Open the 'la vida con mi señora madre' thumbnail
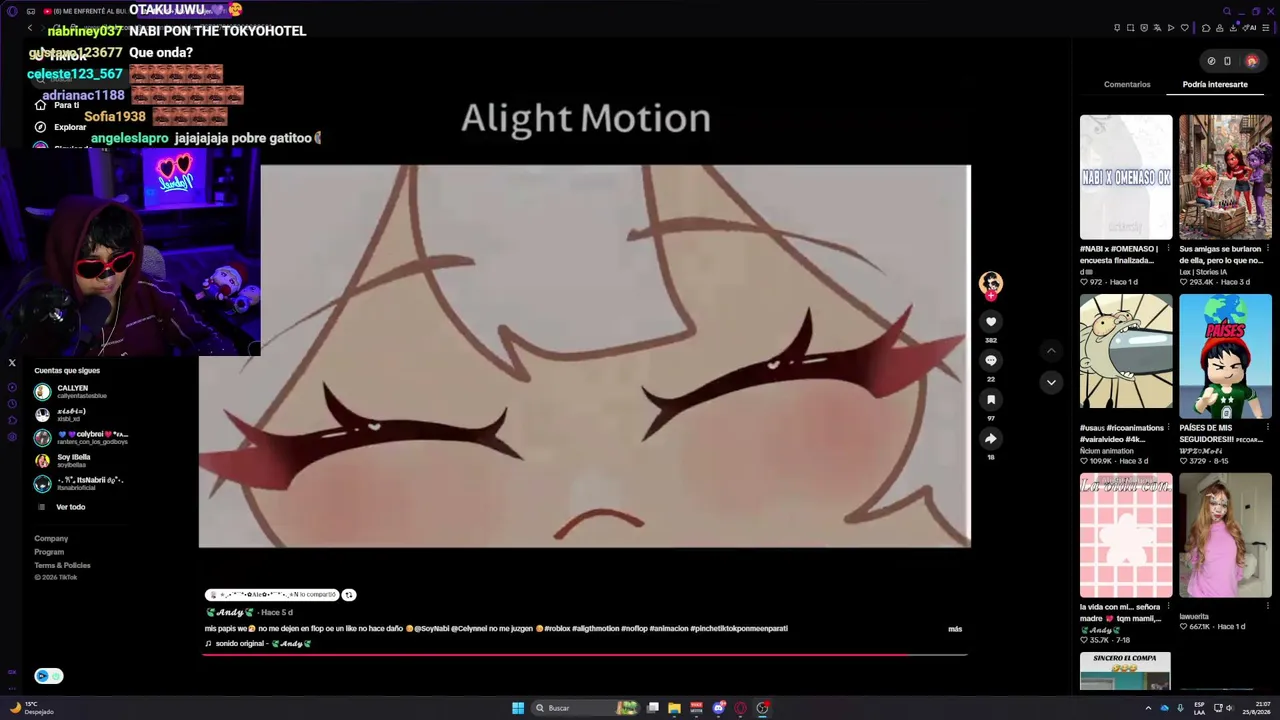 1126,536
